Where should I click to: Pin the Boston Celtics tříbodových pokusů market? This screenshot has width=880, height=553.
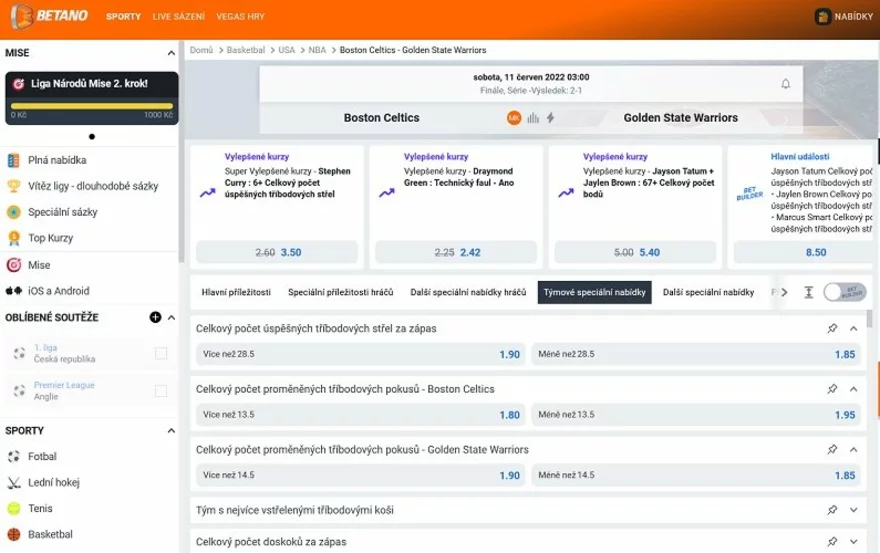832,389
